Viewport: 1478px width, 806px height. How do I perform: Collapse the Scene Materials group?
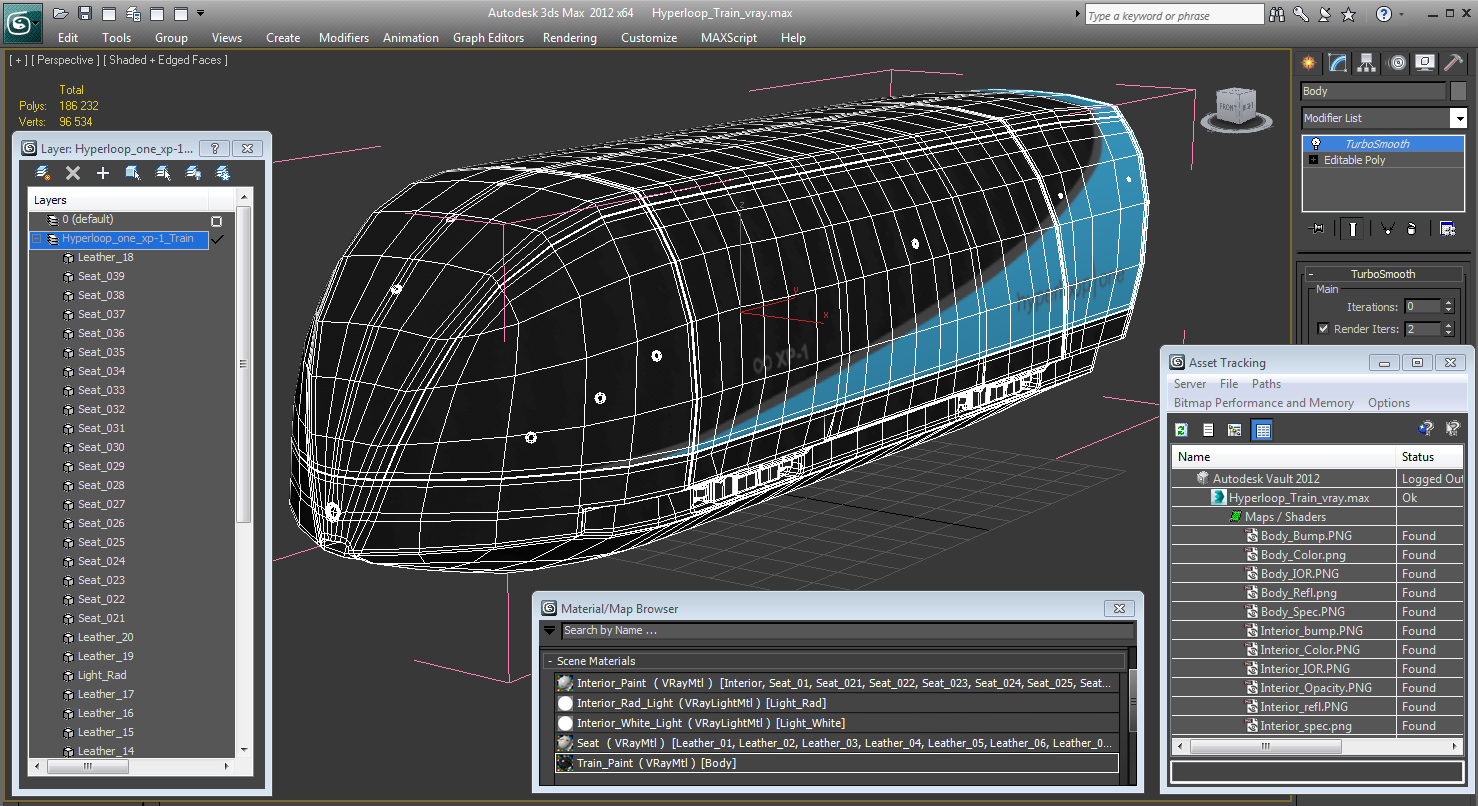(x=550, y=661)
